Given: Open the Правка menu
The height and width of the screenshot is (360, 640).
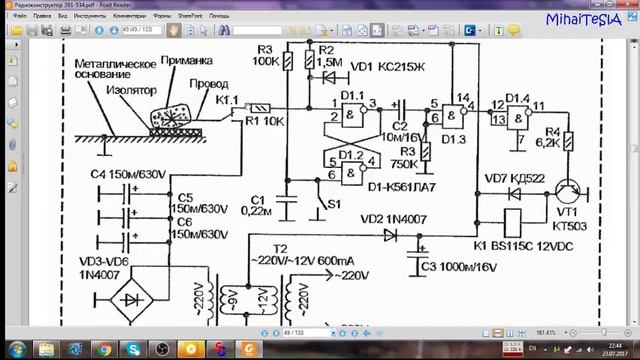Looking at the screenshot, I should pos(42,16).
